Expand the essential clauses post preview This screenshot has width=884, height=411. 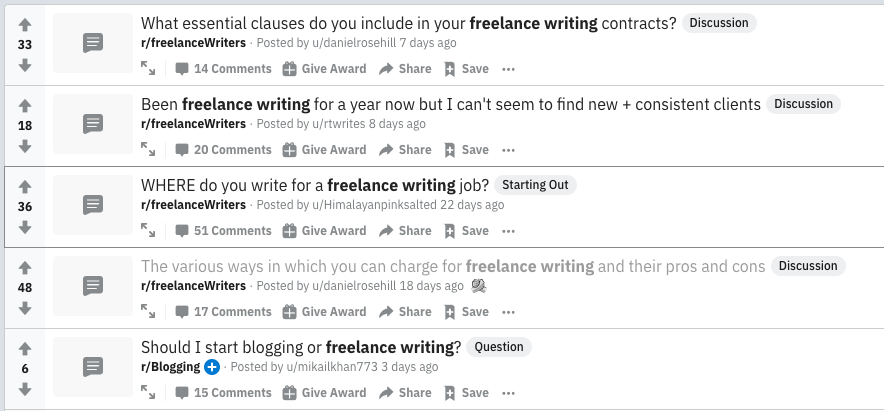[x=148, y=69]
